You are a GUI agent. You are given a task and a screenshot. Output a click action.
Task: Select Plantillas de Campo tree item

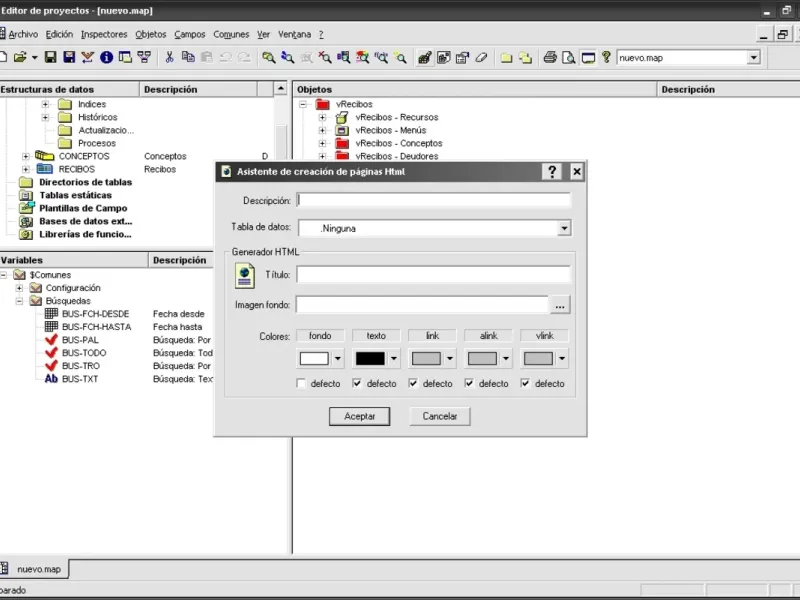(83, 208)
